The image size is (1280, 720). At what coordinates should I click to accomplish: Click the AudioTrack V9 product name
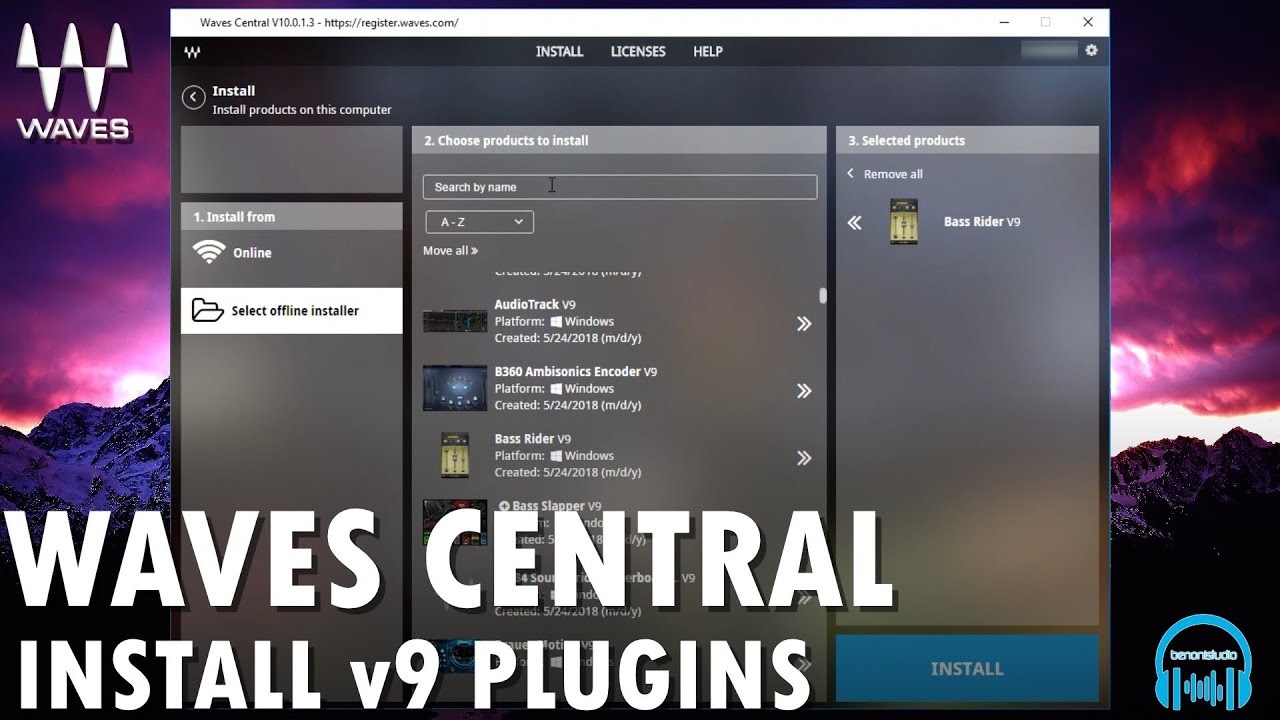[x=535, y=304]
